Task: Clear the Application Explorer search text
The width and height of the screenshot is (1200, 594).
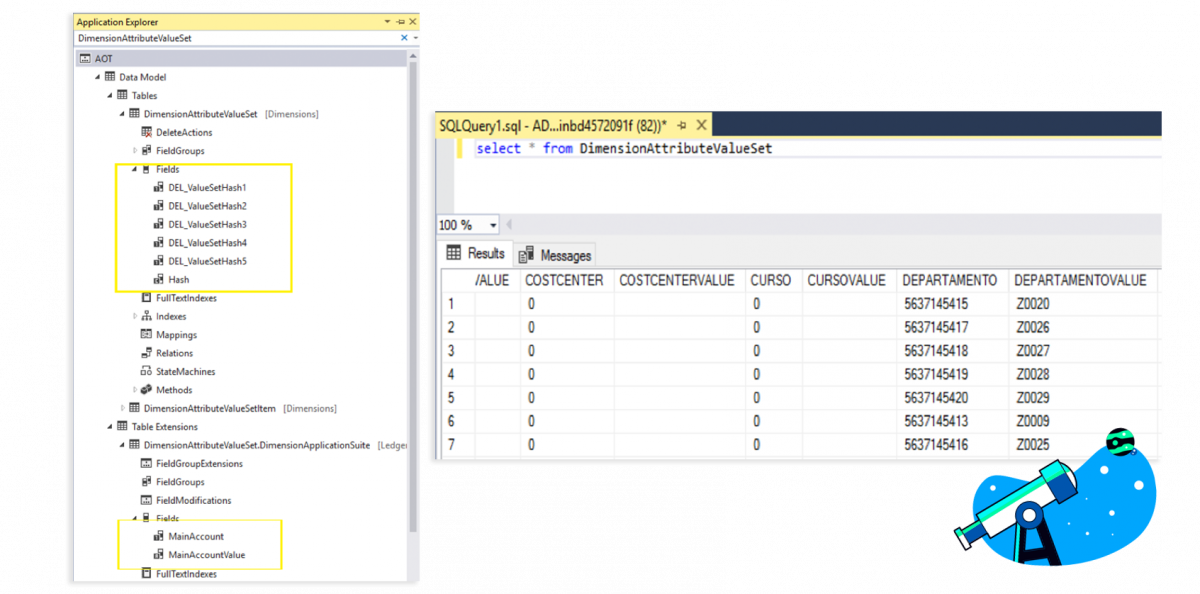Action: (404, 38)
